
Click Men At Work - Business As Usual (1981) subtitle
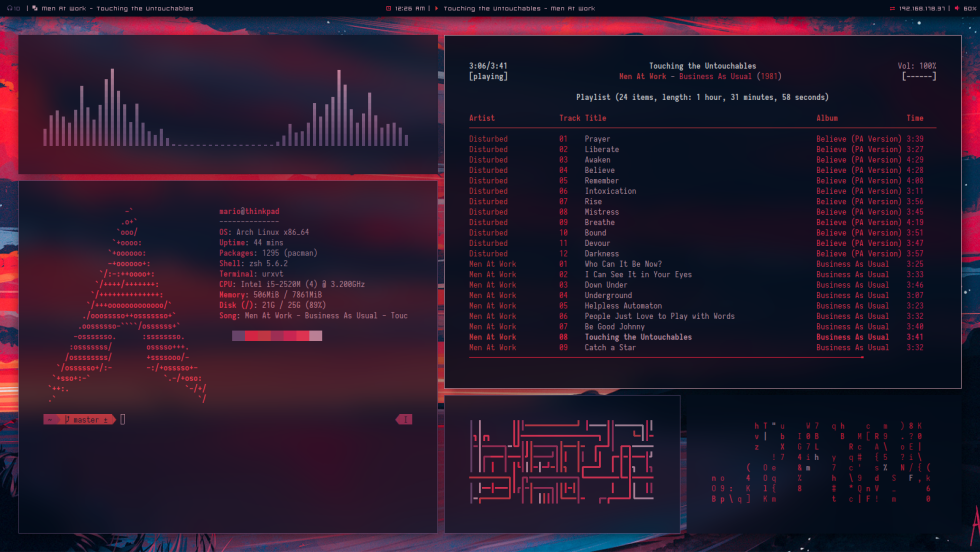click(x=700, y=76)
